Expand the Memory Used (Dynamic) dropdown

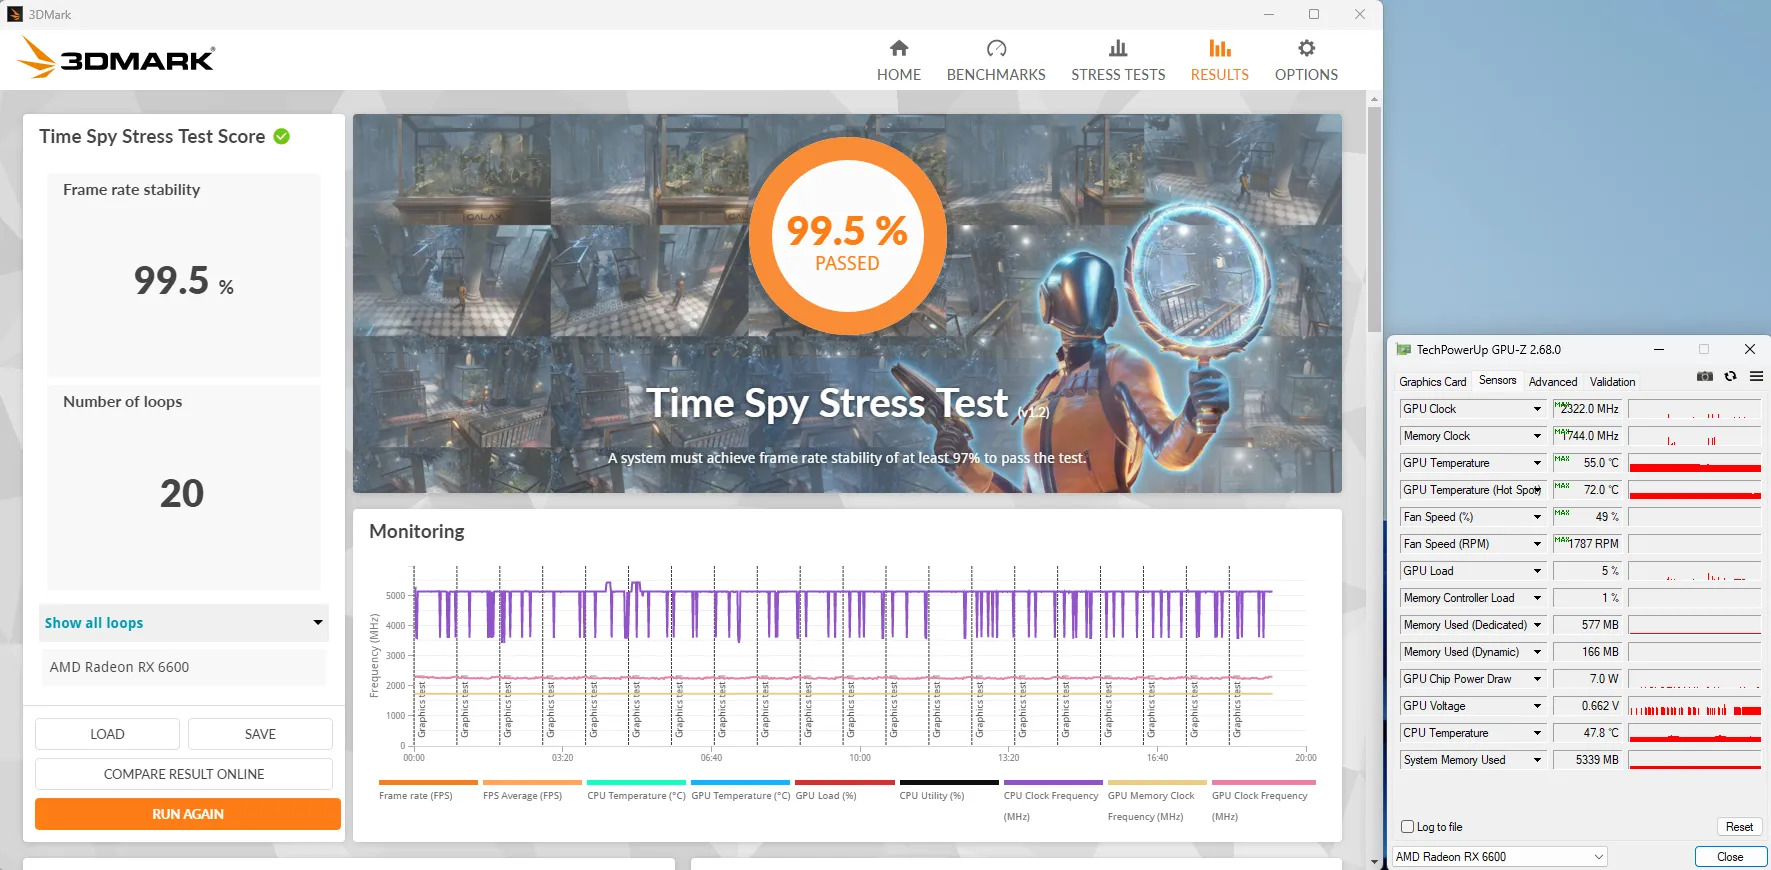tap(1537, 652)
